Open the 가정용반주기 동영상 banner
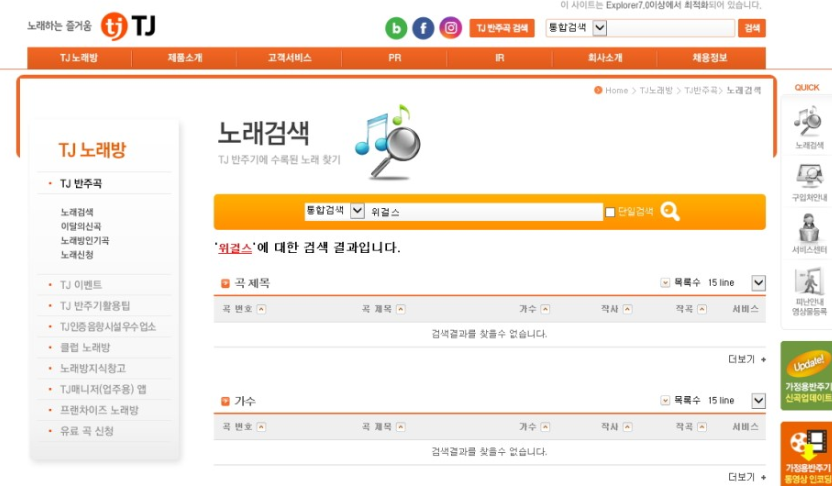Viewport: 832px width, 486px height. pyautogui.click(x=807, y=454)
